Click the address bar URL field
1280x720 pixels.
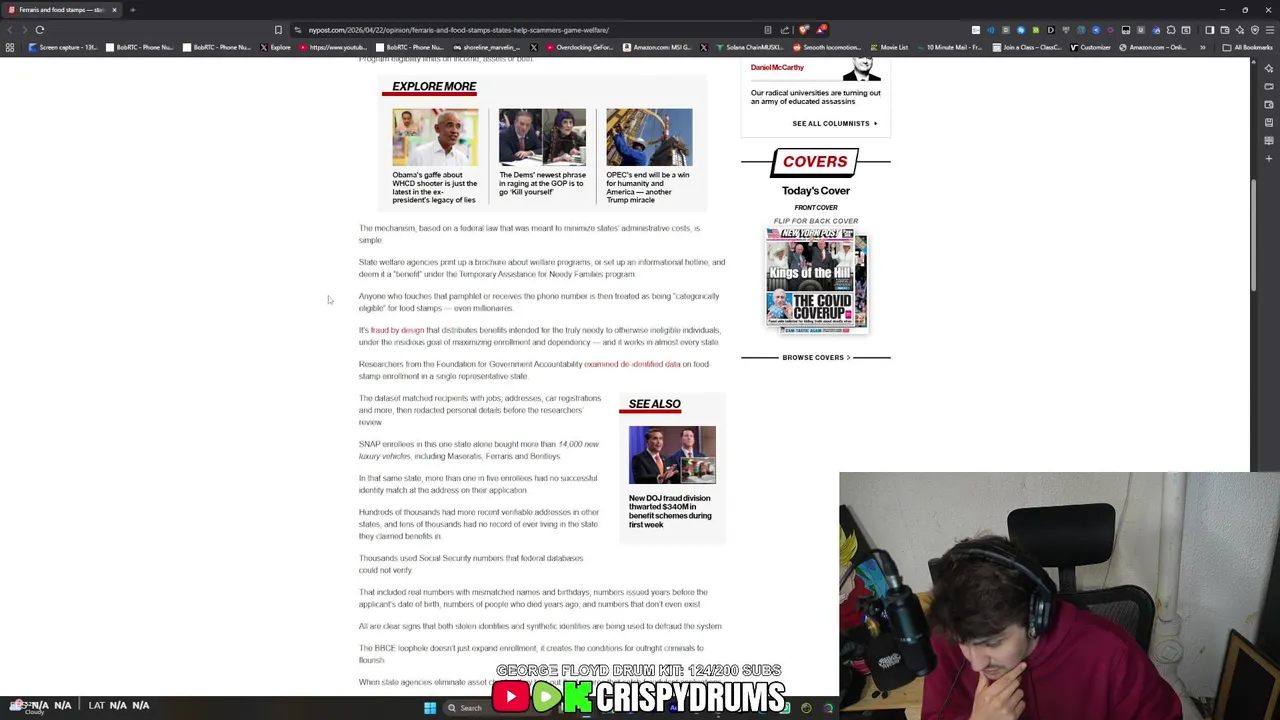(x=530, y=30)
